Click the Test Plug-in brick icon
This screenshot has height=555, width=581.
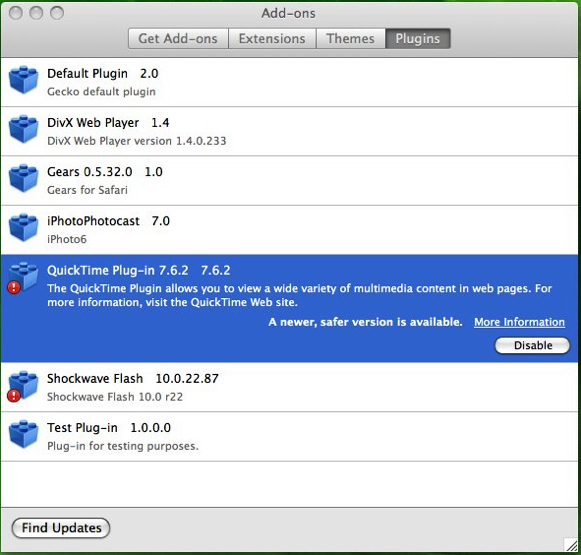pos(23,434)
